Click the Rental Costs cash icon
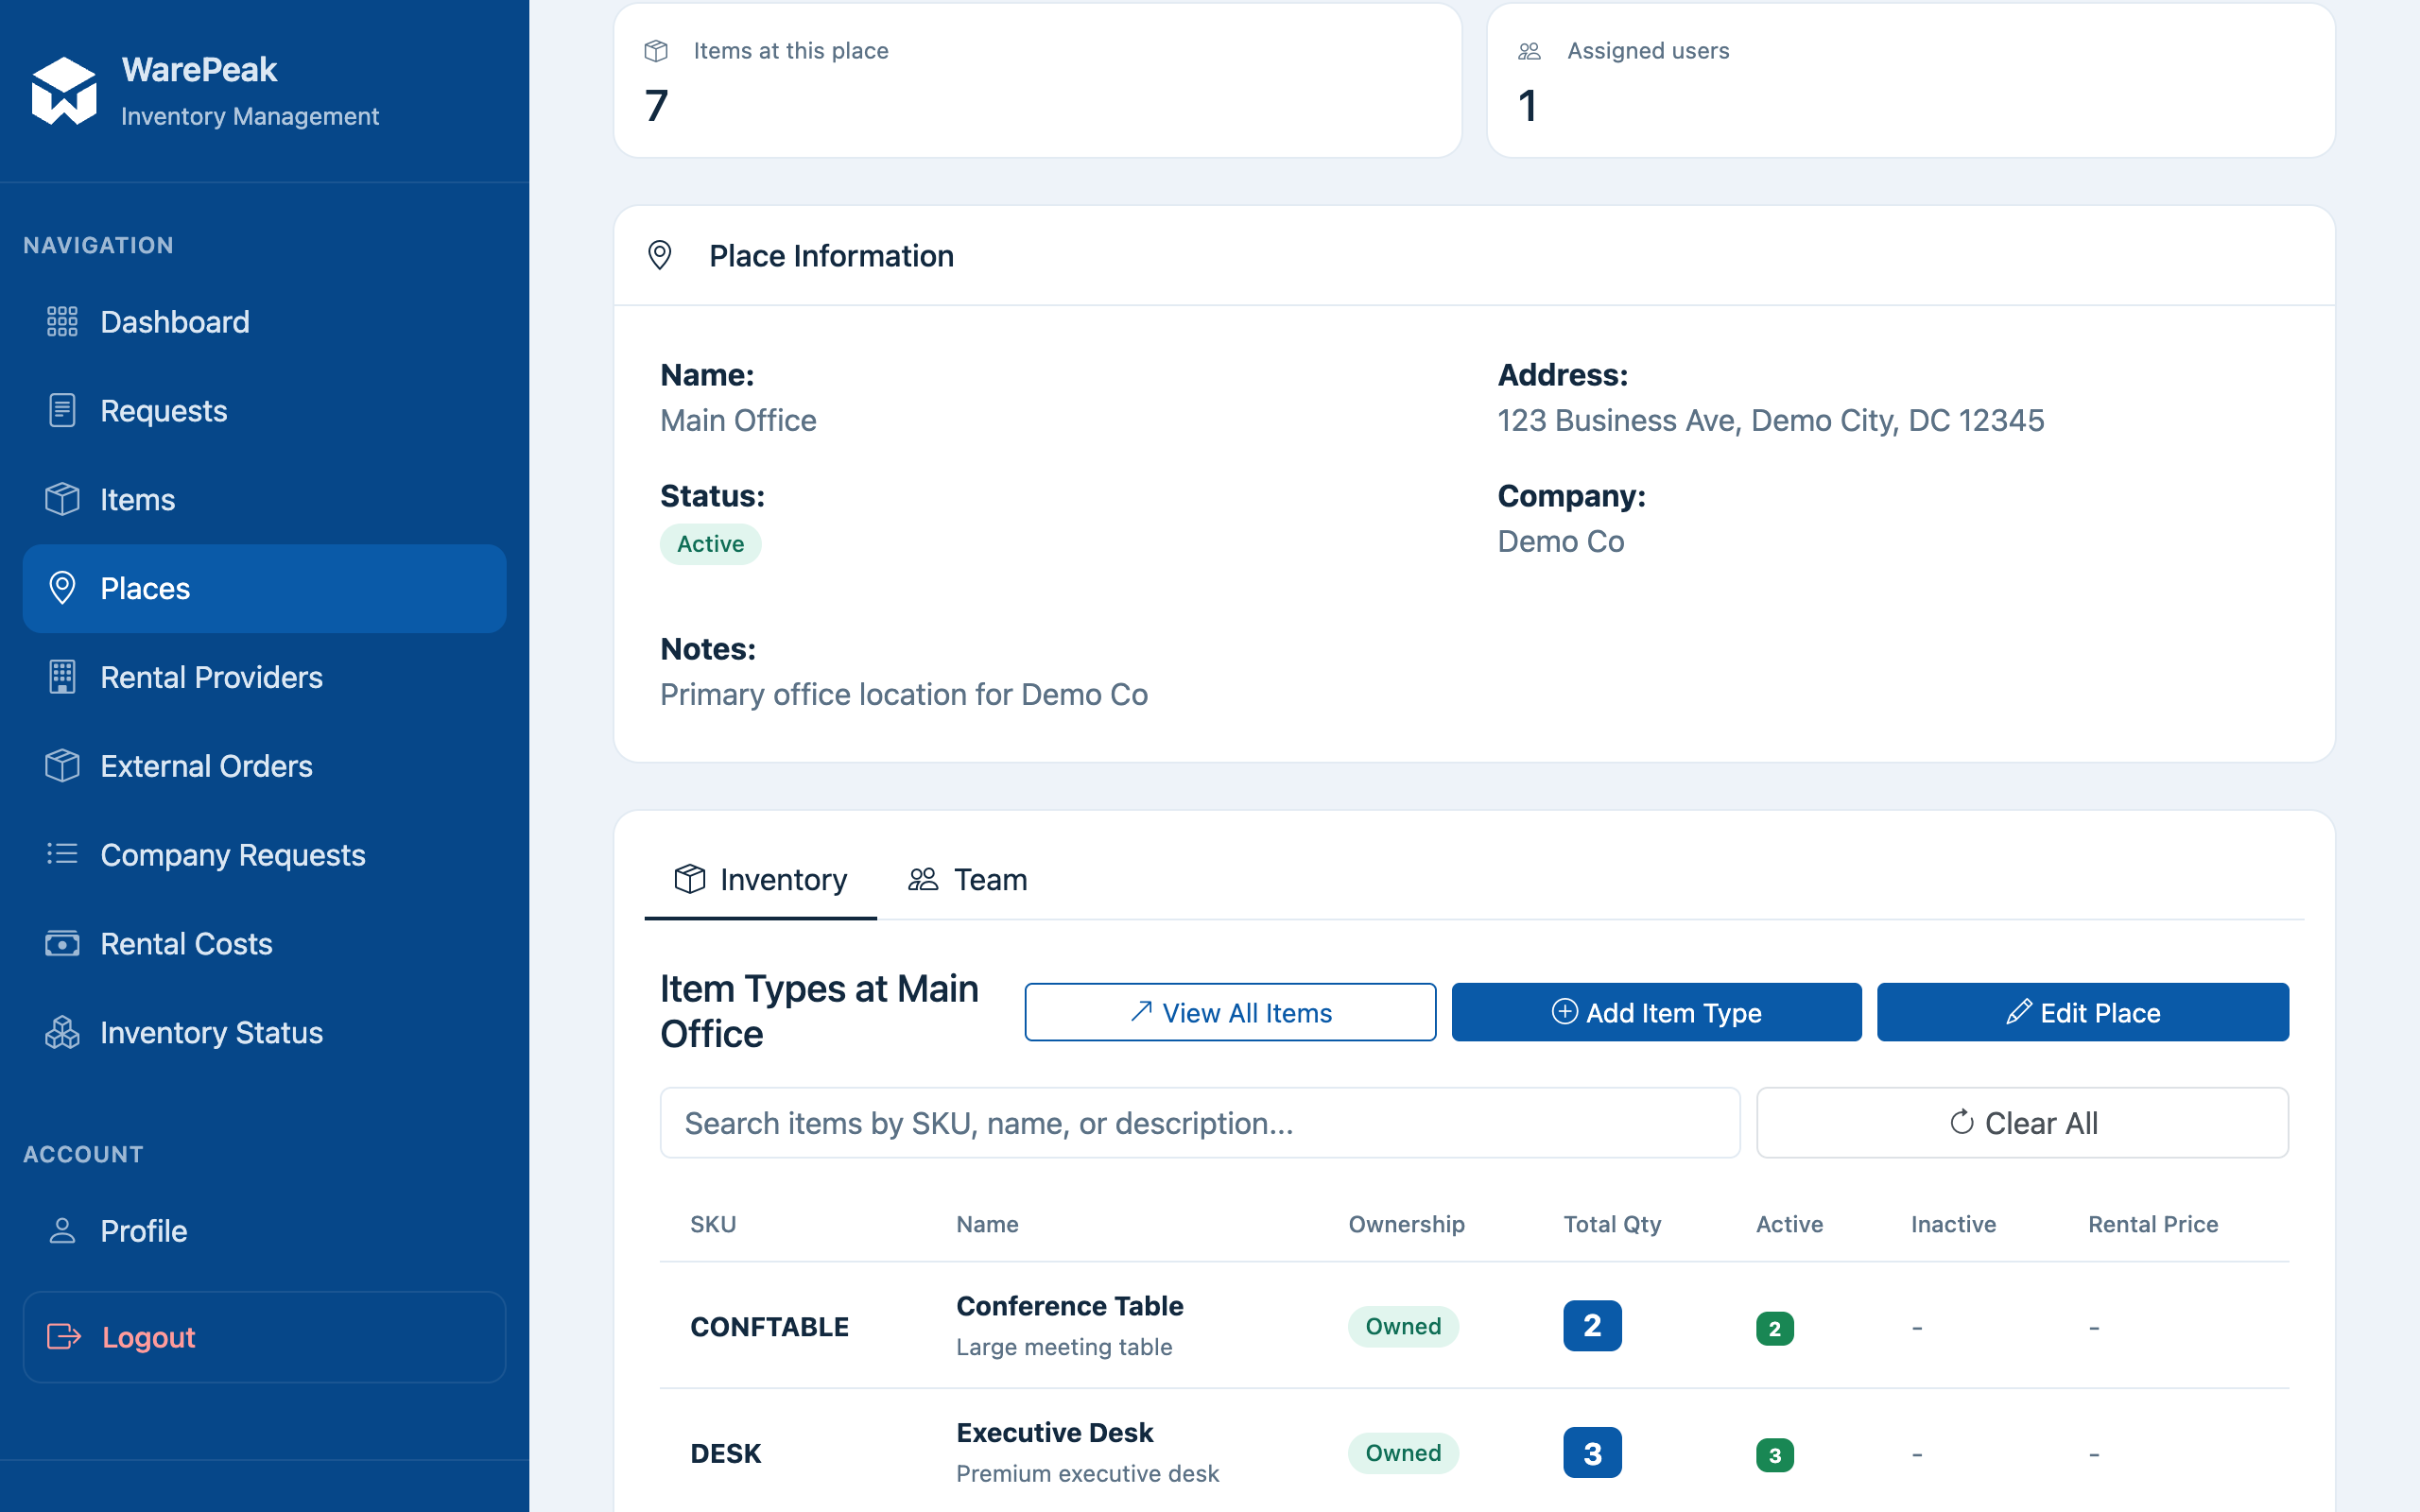This screenshot has height=1512, width=2420. coord(62,943)
